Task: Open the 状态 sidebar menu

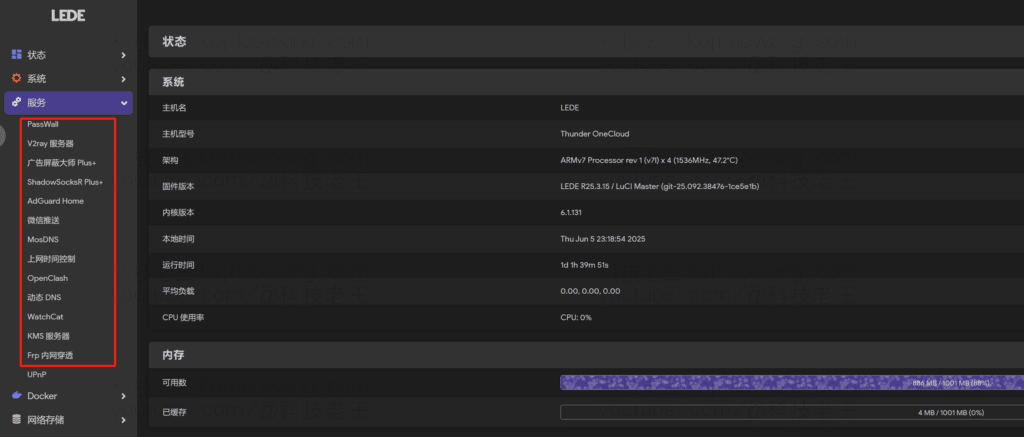Action: coord(69,56)
